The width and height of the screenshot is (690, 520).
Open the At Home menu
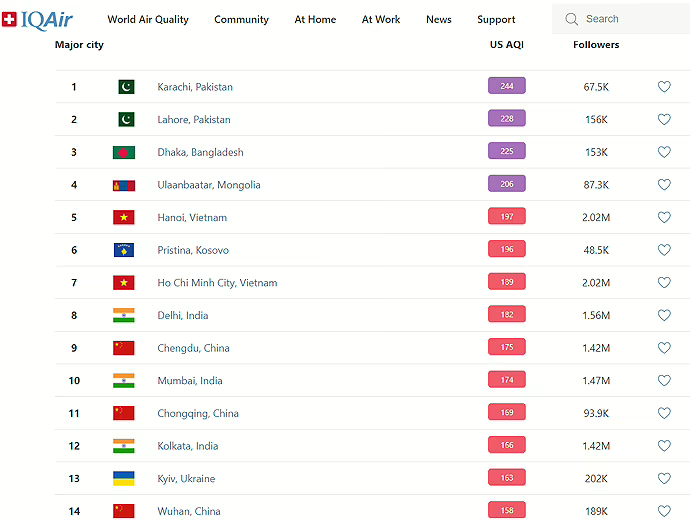(x=315, y=19)
